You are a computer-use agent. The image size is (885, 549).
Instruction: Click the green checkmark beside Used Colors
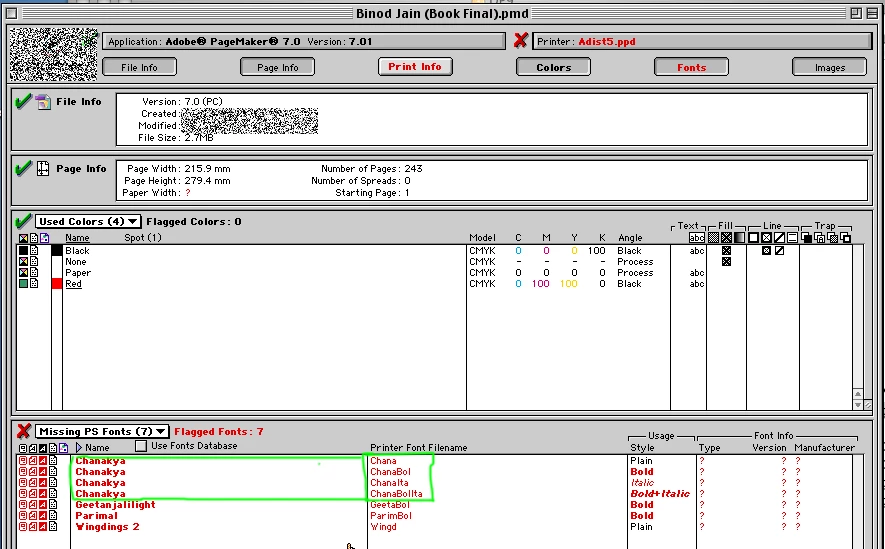pyautogui.click(x=23, y=221)
